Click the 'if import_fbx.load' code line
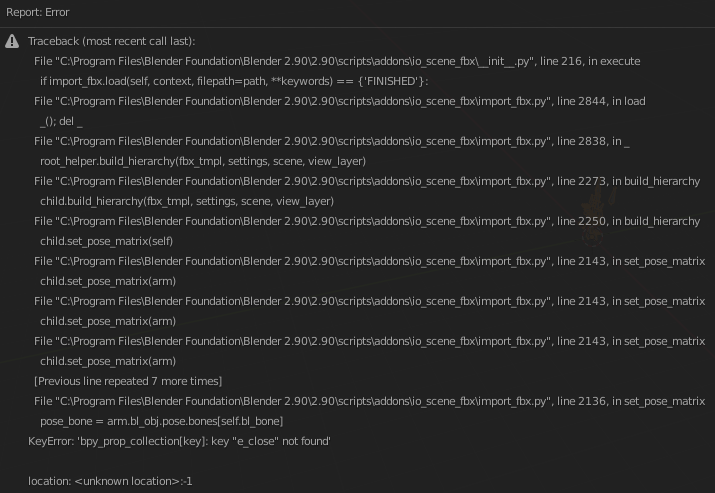Screen dimensions: 715x493 [x=234, y=82]
